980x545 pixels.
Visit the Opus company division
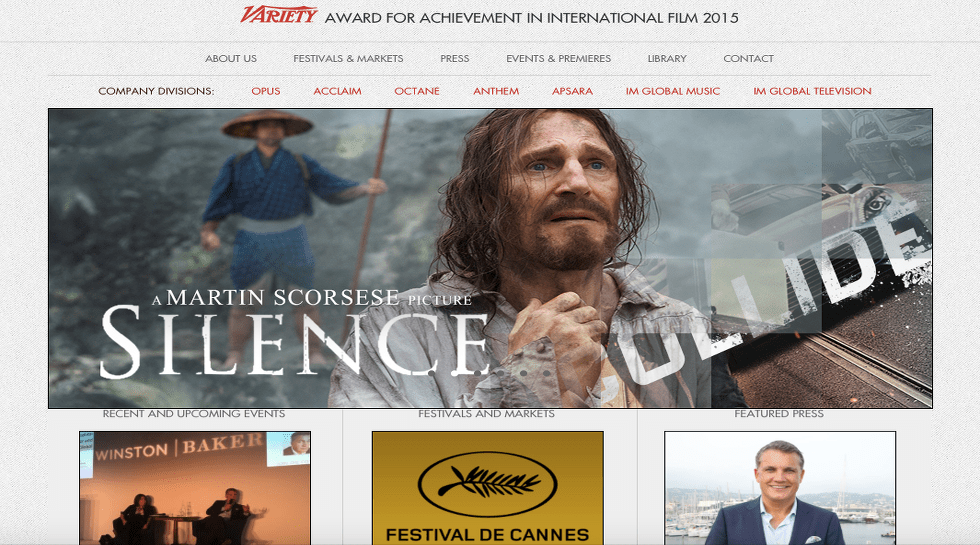[x=266, y=91]
